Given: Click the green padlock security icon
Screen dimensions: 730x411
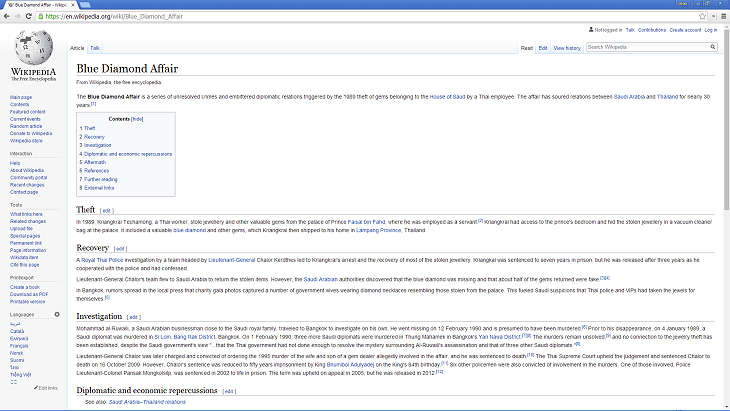Looking at the screenshot, I should pyautogui.click(x=41, y=16).
